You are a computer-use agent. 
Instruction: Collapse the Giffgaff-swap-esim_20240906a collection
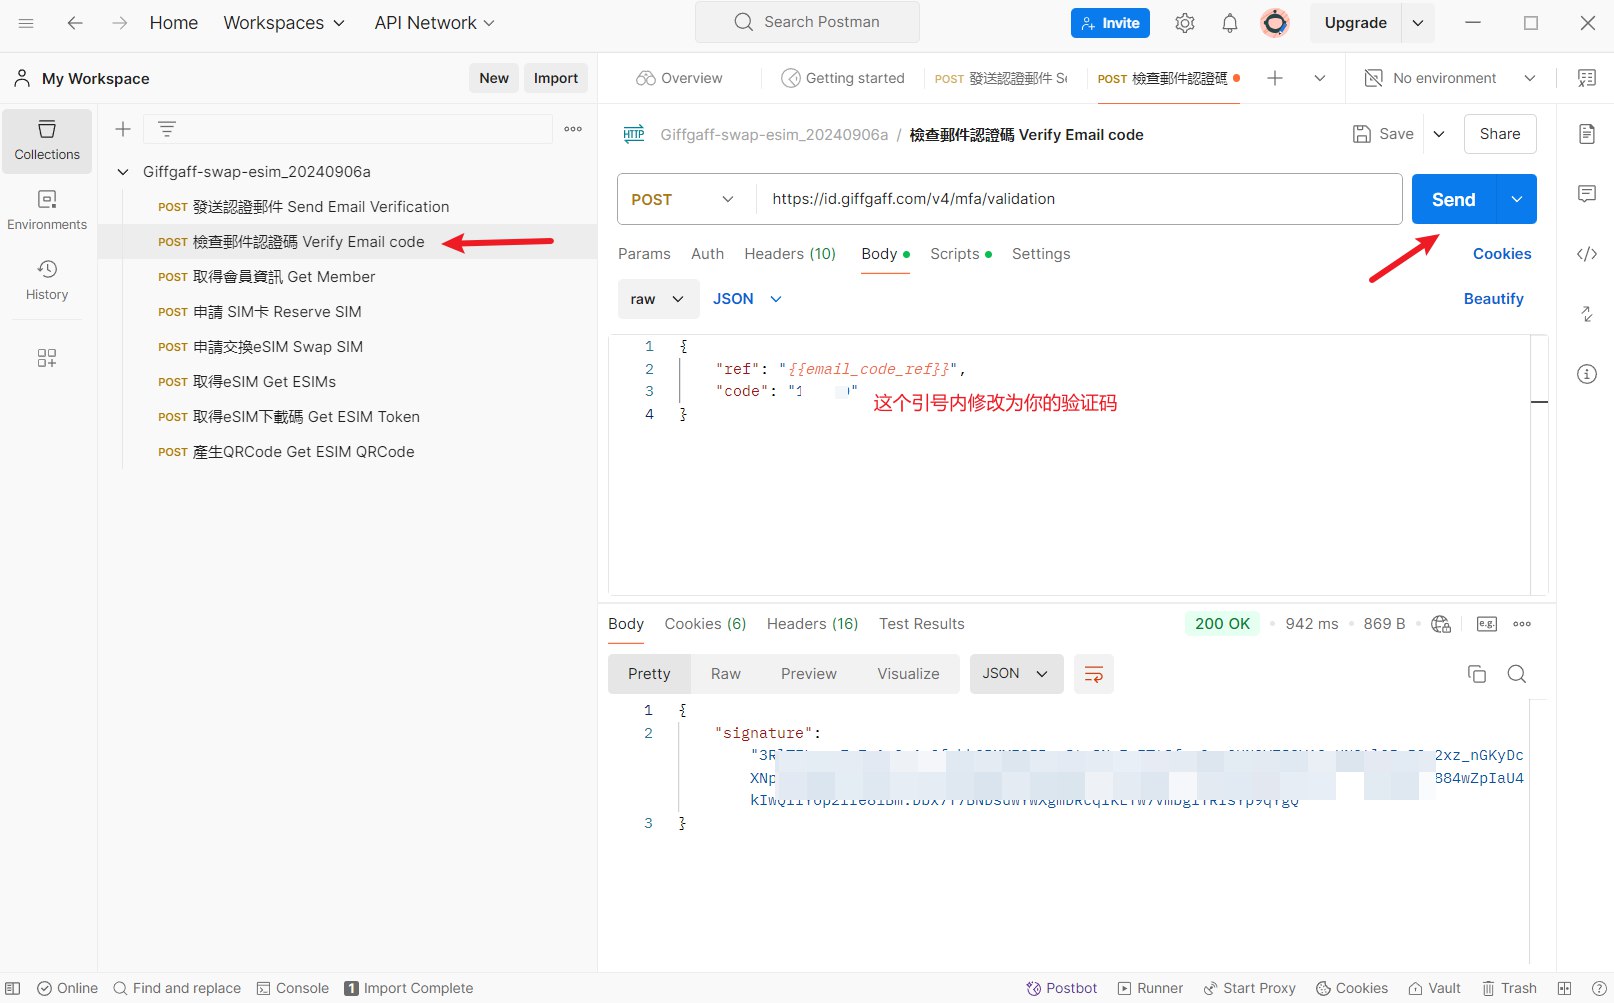point(123,172)
